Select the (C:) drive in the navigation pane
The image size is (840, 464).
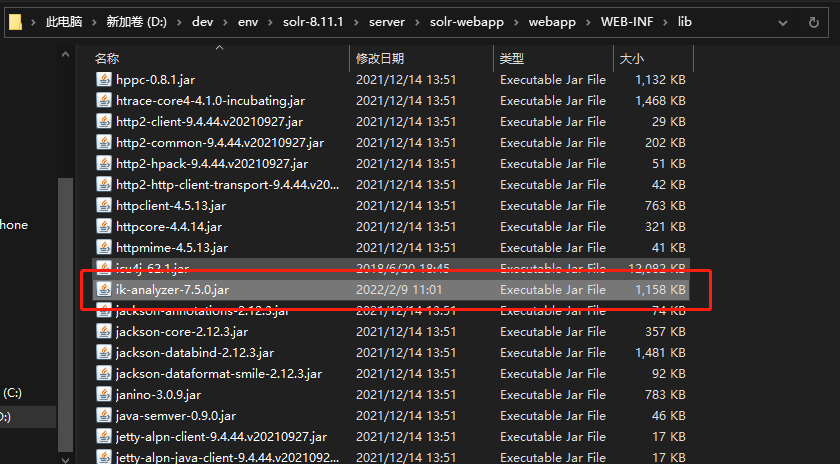[x=12, y=393]
